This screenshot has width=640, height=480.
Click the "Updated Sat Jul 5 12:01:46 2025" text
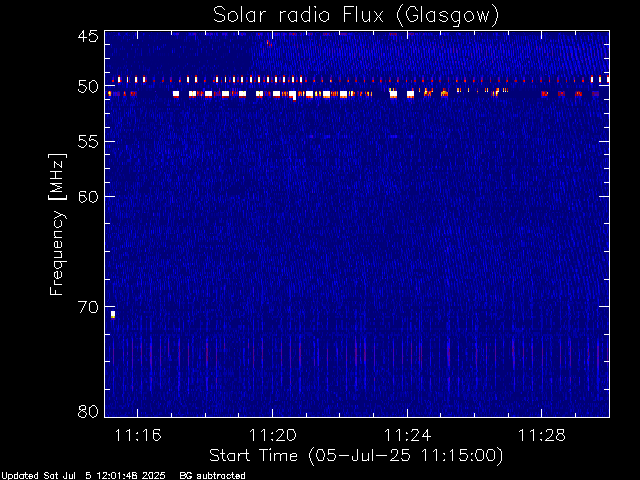[x=83, y=476]
